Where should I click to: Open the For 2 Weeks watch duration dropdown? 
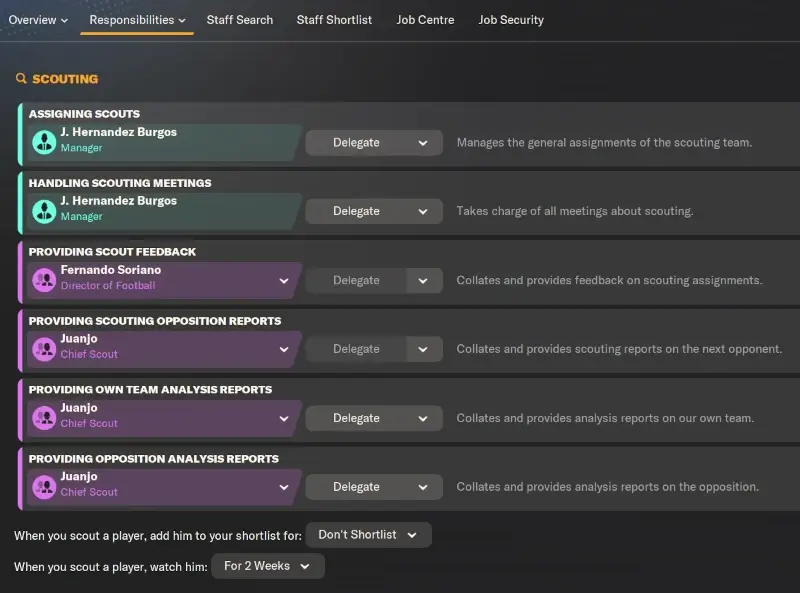coord(268,566)
